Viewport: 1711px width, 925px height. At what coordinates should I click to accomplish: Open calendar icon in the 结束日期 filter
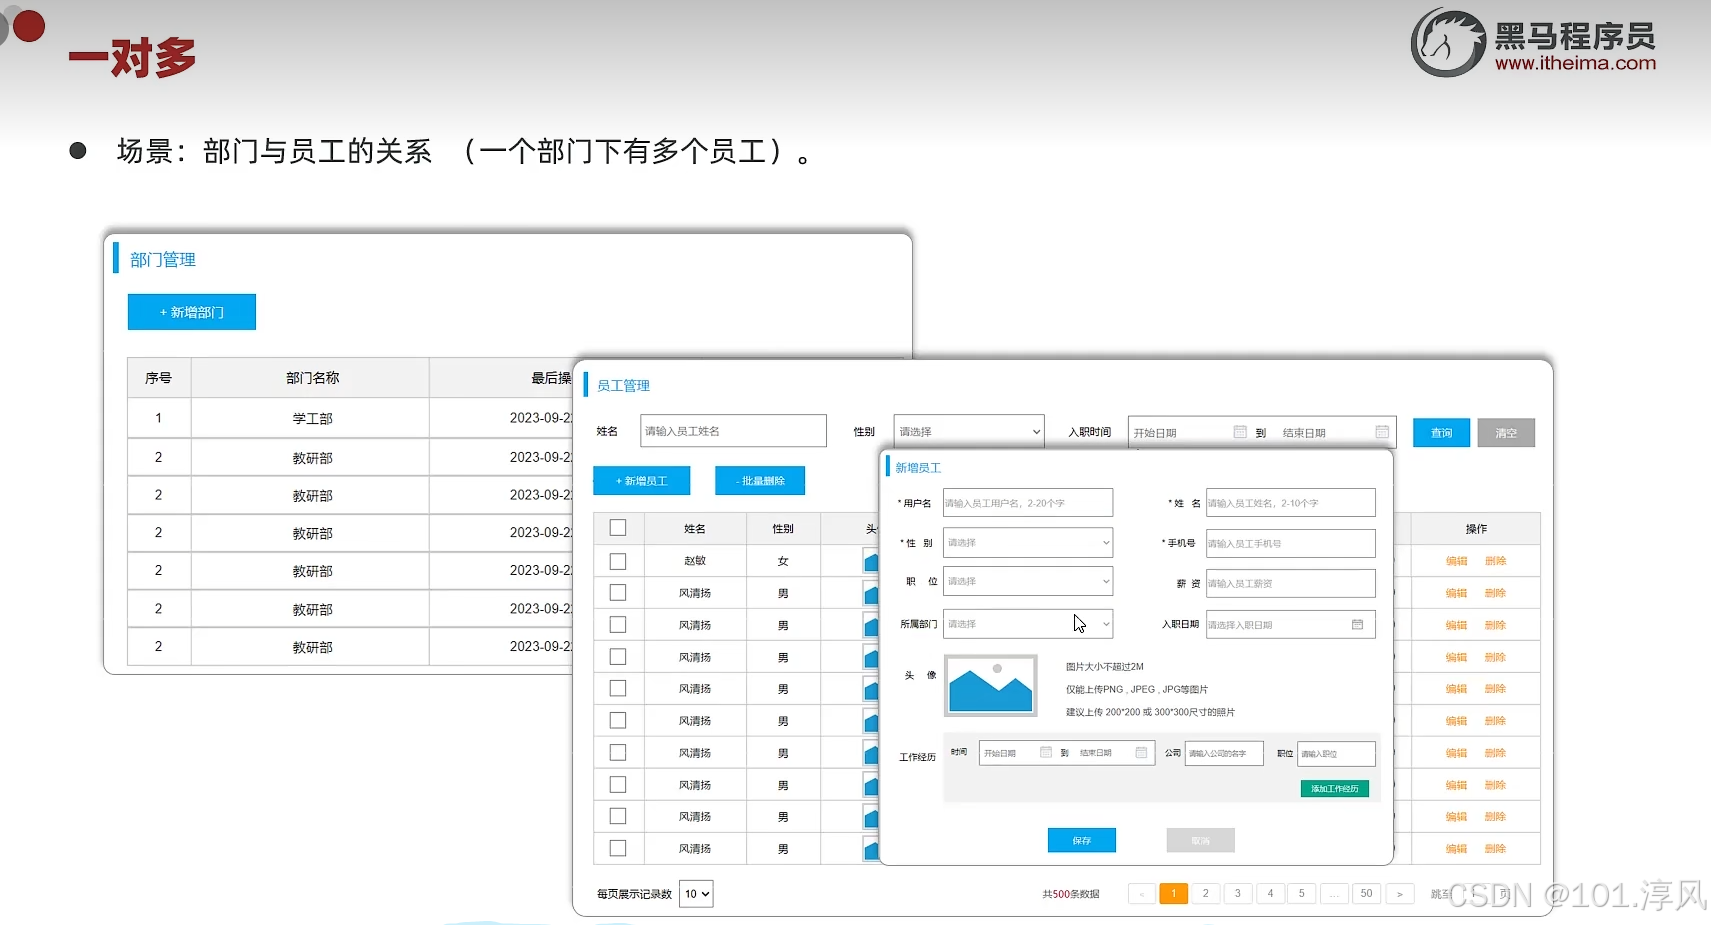[x=1383, y=431]
